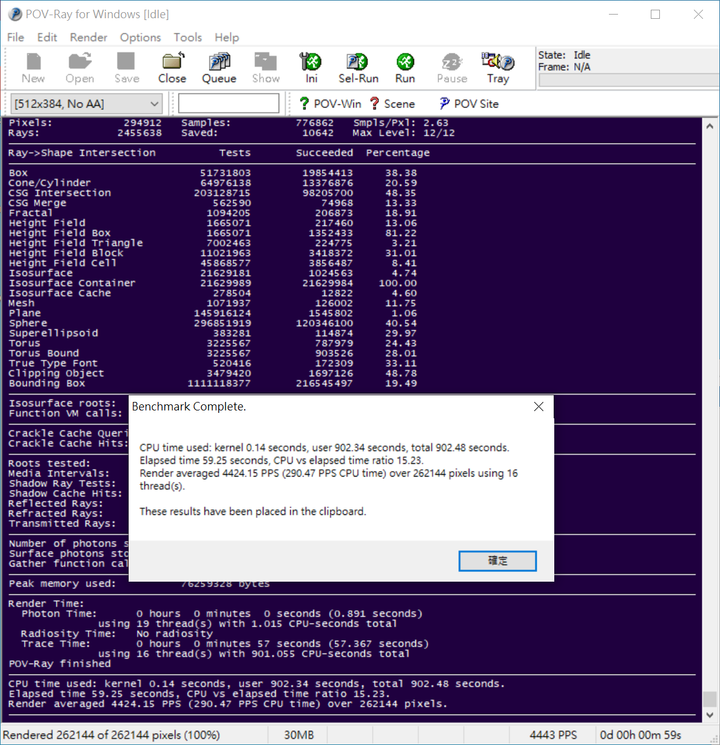Viewport: 720px width, 745px height.
Task: Open the Edit menu
Action: pyautogui.click(x=47, y=37)
